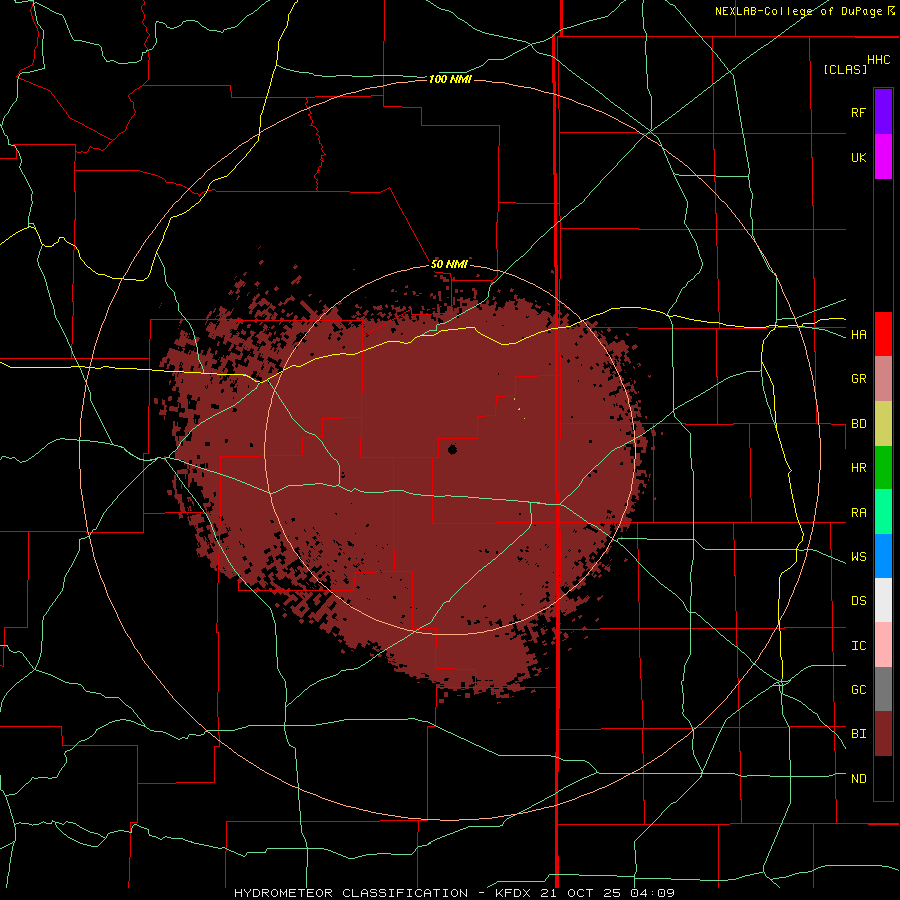
Task: Click the GR legend label
Action: [x=858, y=379]
